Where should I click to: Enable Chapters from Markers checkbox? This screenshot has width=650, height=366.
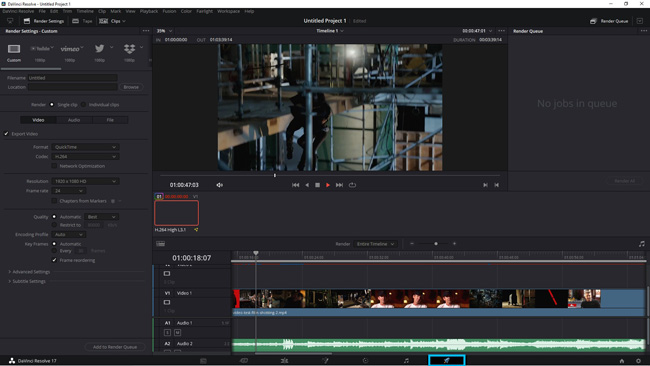point(54,201)
